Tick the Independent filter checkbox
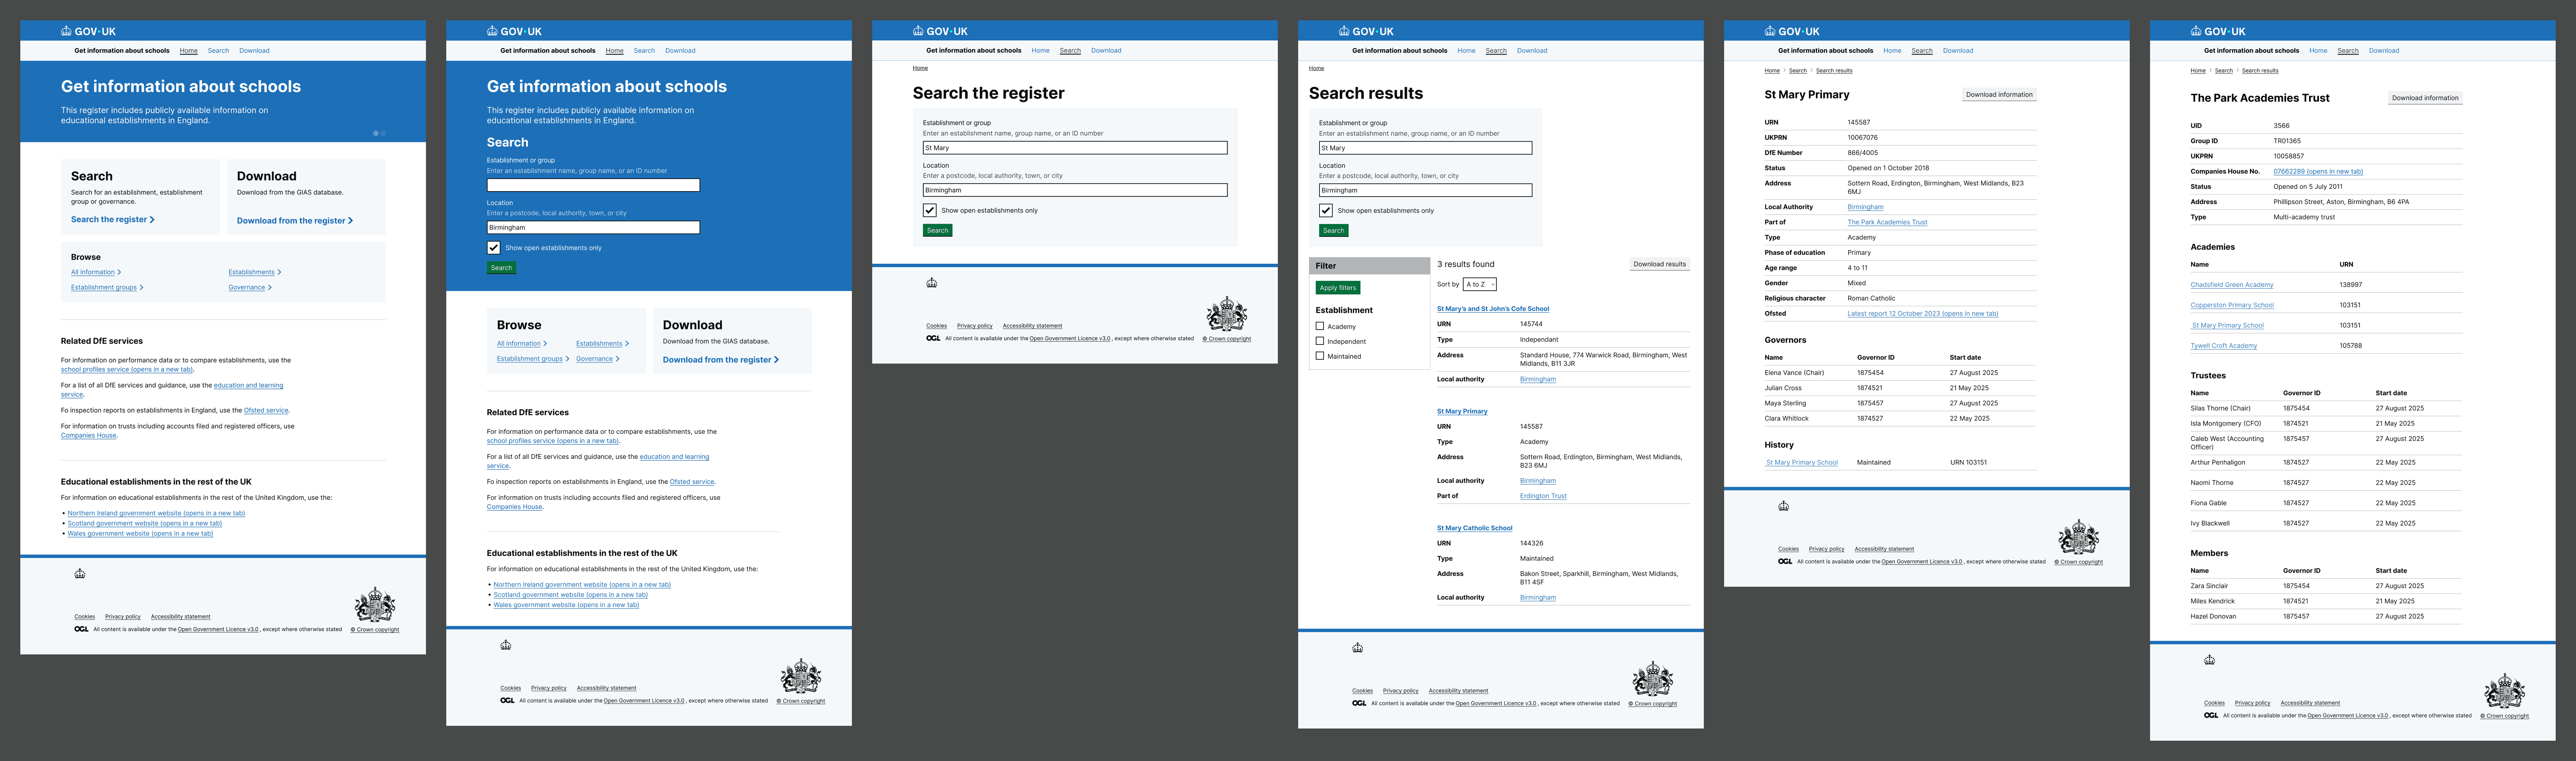 (x=1320, y=341)
